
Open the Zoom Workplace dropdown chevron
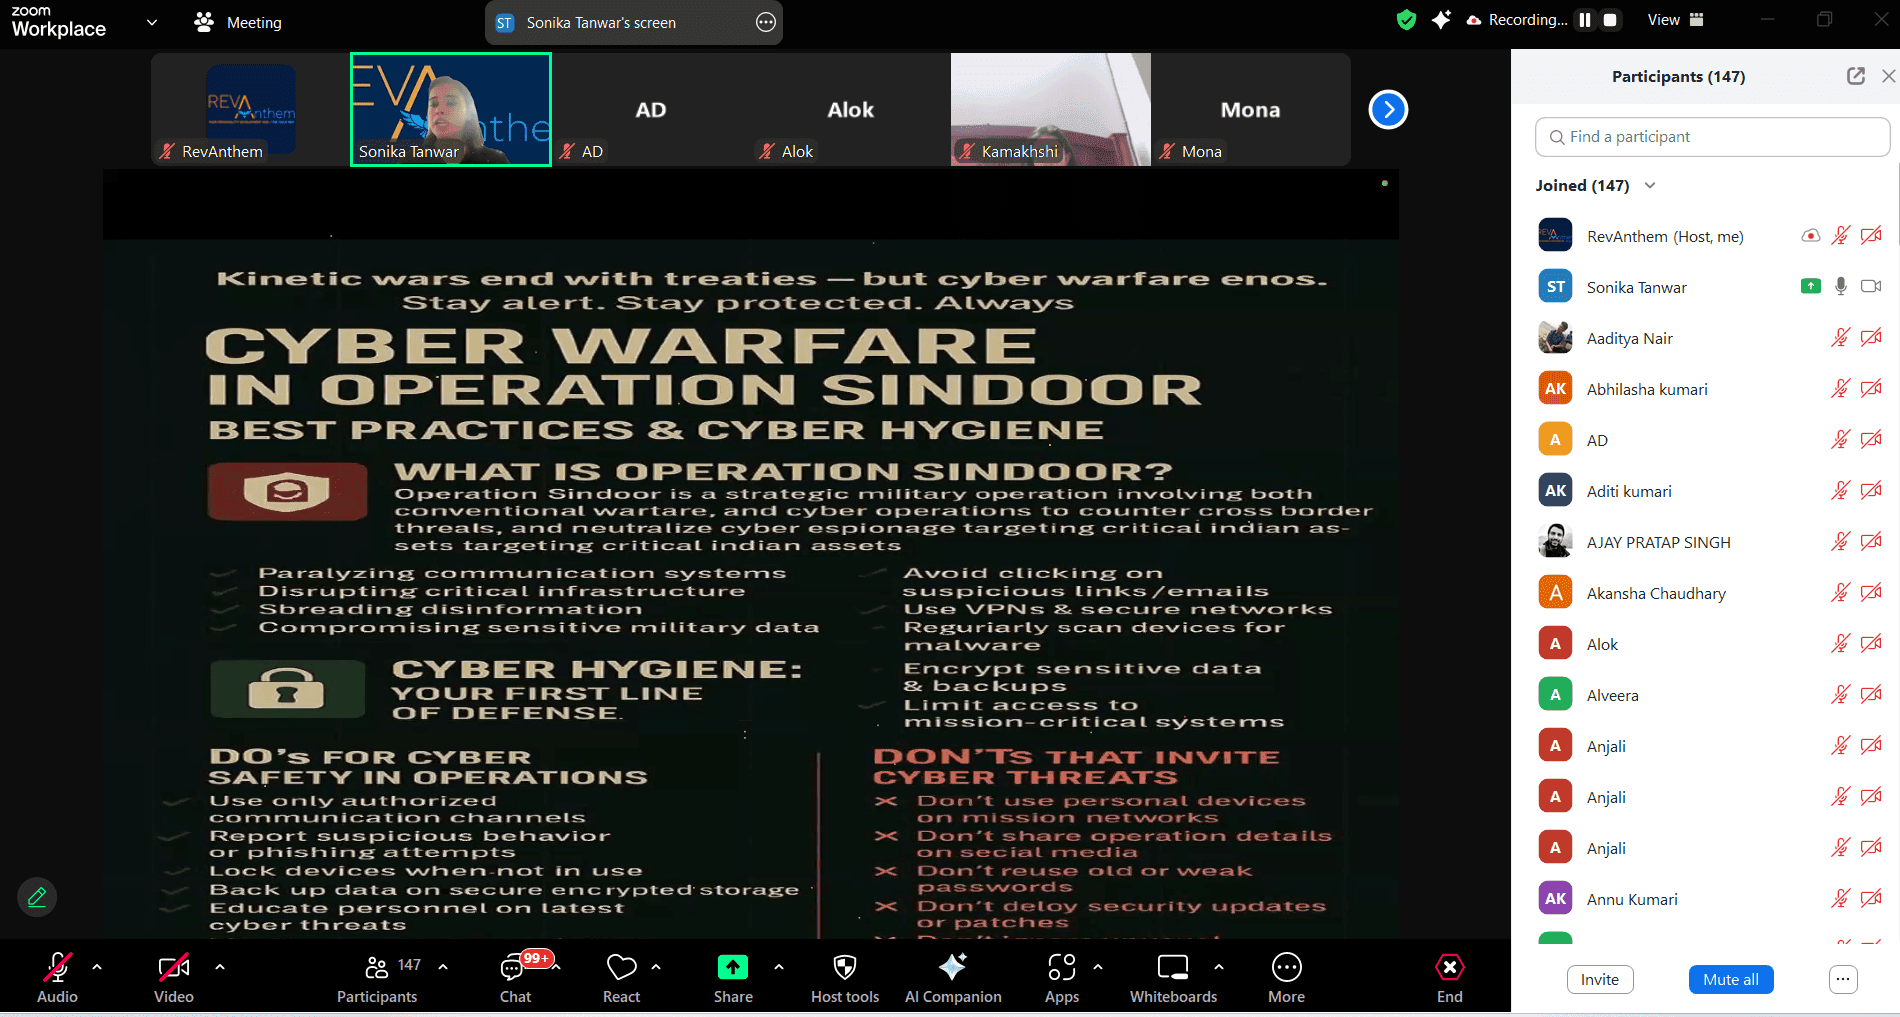(152, 22)
